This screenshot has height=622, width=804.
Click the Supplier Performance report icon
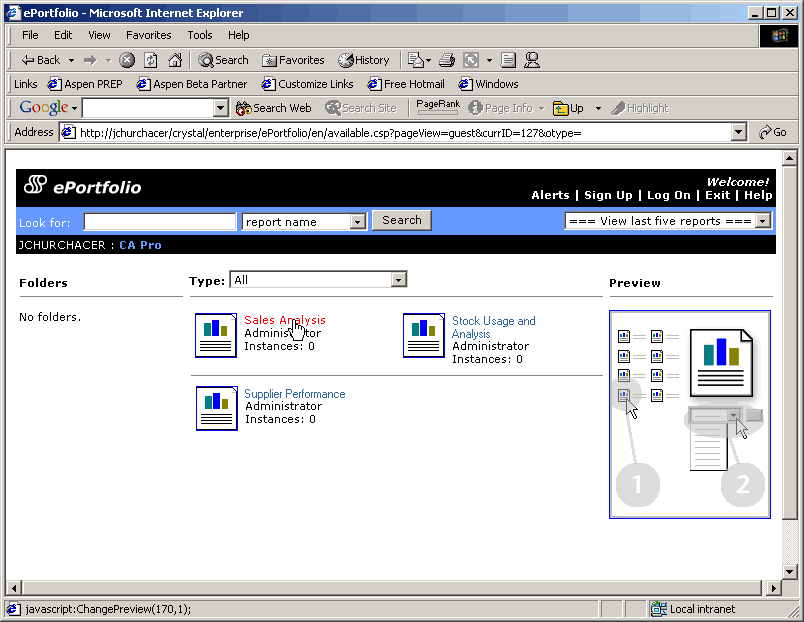[x=217, y=408]
